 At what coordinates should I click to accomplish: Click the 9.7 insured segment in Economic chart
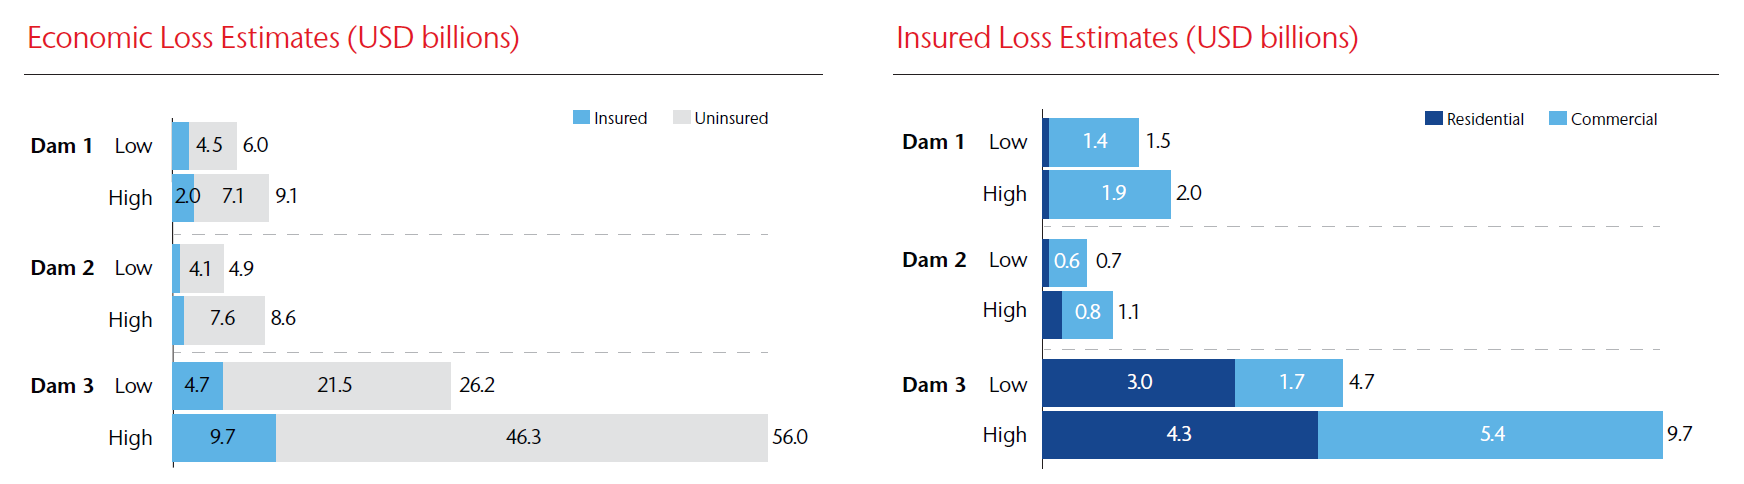[x=223, y=438]
